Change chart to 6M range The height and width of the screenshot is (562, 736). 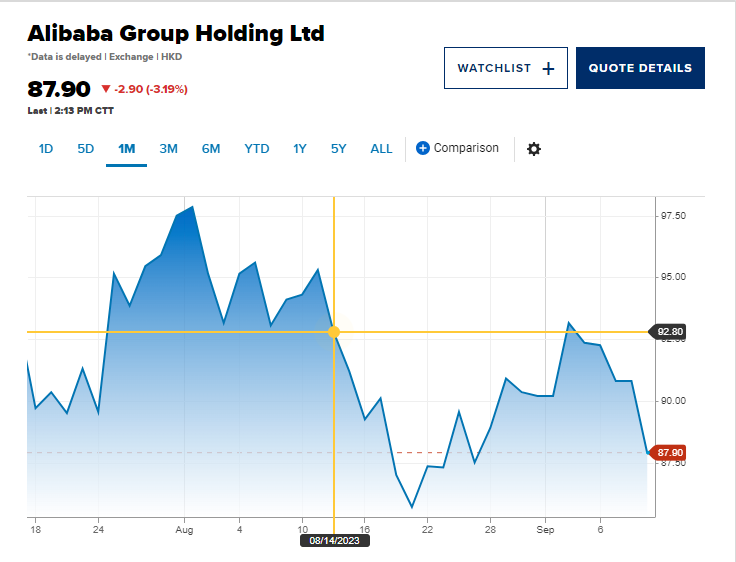pyautogui.click(x=211, y=149)
